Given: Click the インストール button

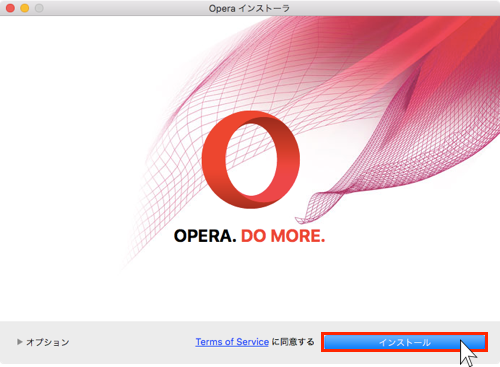Looking at the screenshot, I should [404, 342].
